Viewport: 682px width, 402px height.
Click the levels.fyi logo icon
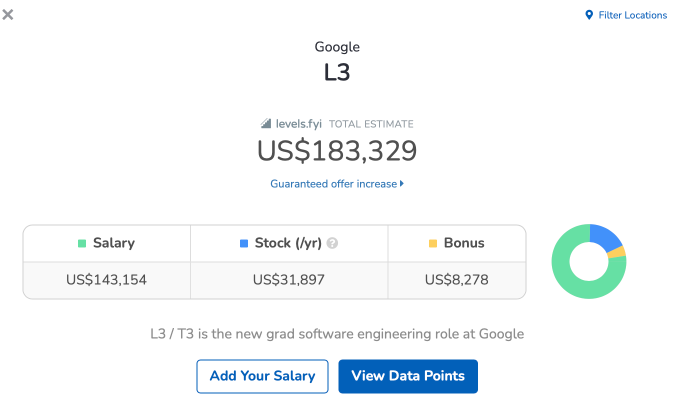(266, 124)
